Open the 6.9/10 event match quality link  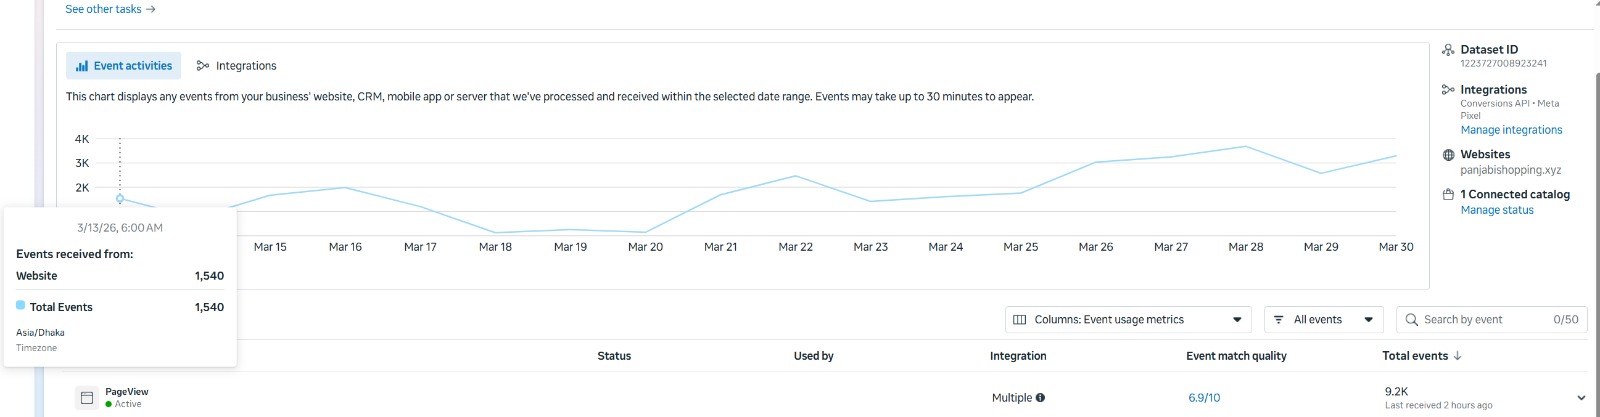[x=1204, y=398]
